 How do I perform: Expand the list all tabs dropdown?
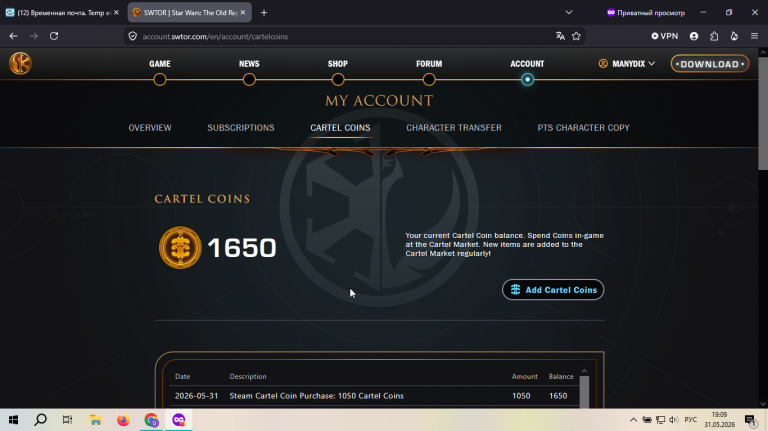[x=569, y=13]
